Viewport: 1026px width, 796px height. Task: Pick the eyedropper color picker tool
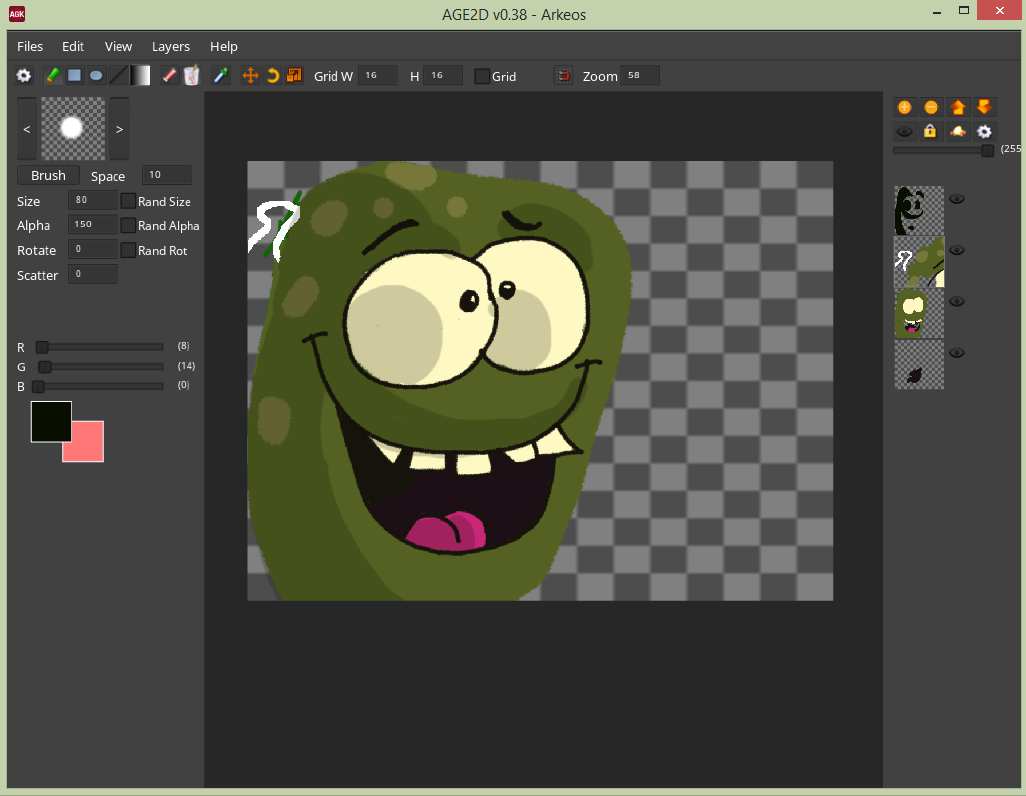[221, 76]
